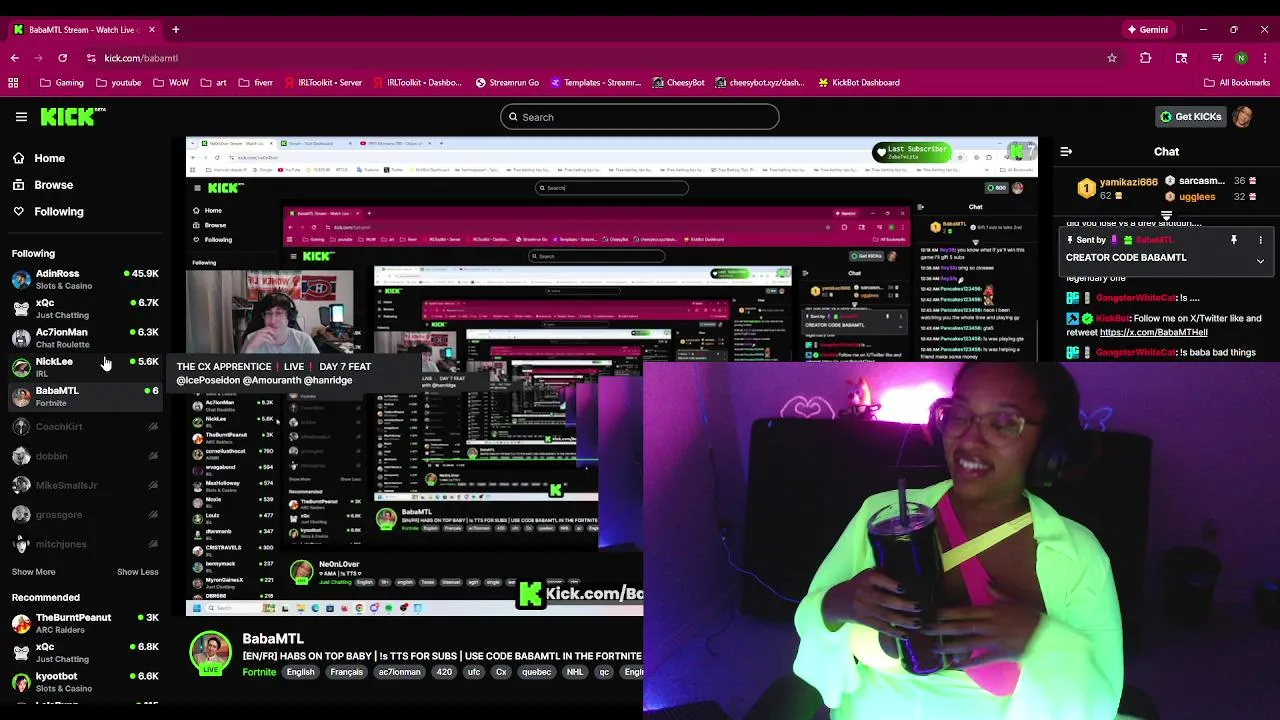This screenshot has width=1280, height=720.
Task: Expand the pinned message chevron
Action: [x=1260, y=261]
